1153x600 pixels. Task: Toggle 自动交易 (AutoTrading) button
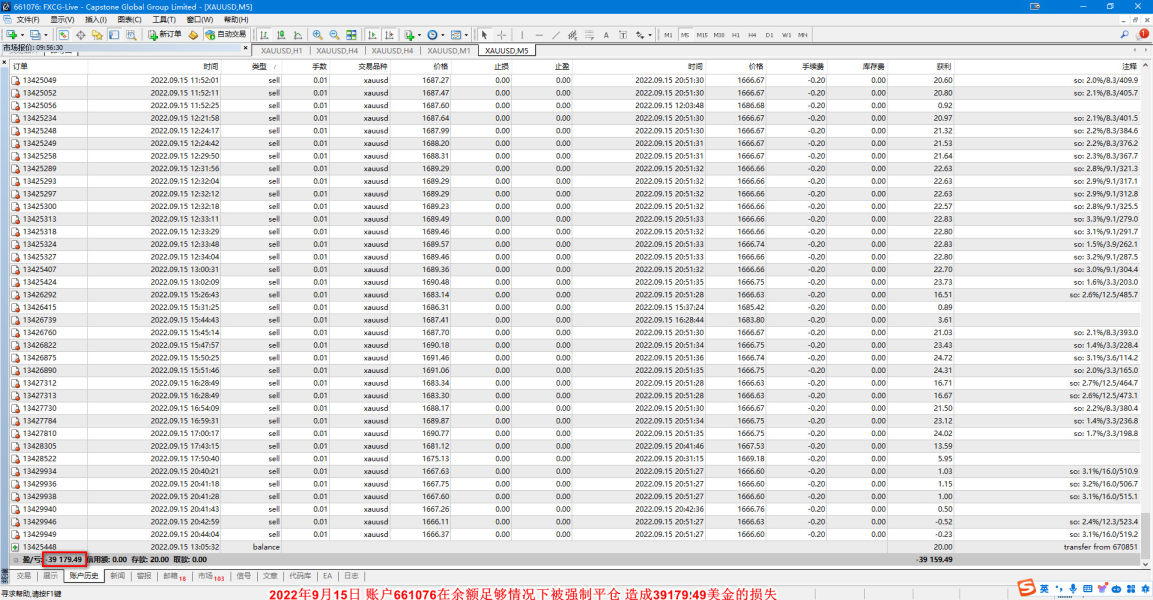click(224, 34)
